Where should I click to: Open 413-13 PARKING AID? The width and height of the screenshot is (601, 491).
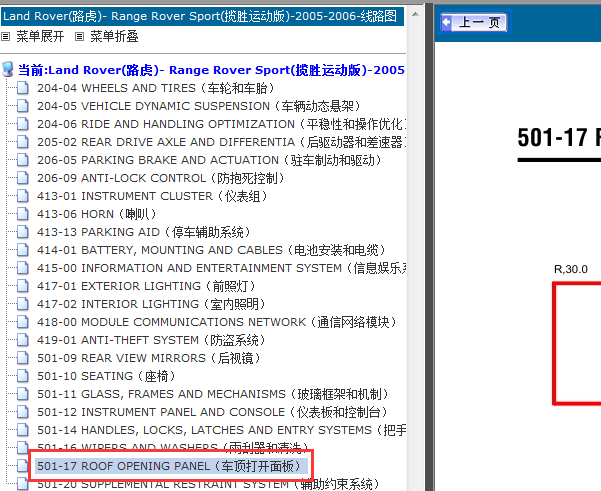click(x=144, y=232)
